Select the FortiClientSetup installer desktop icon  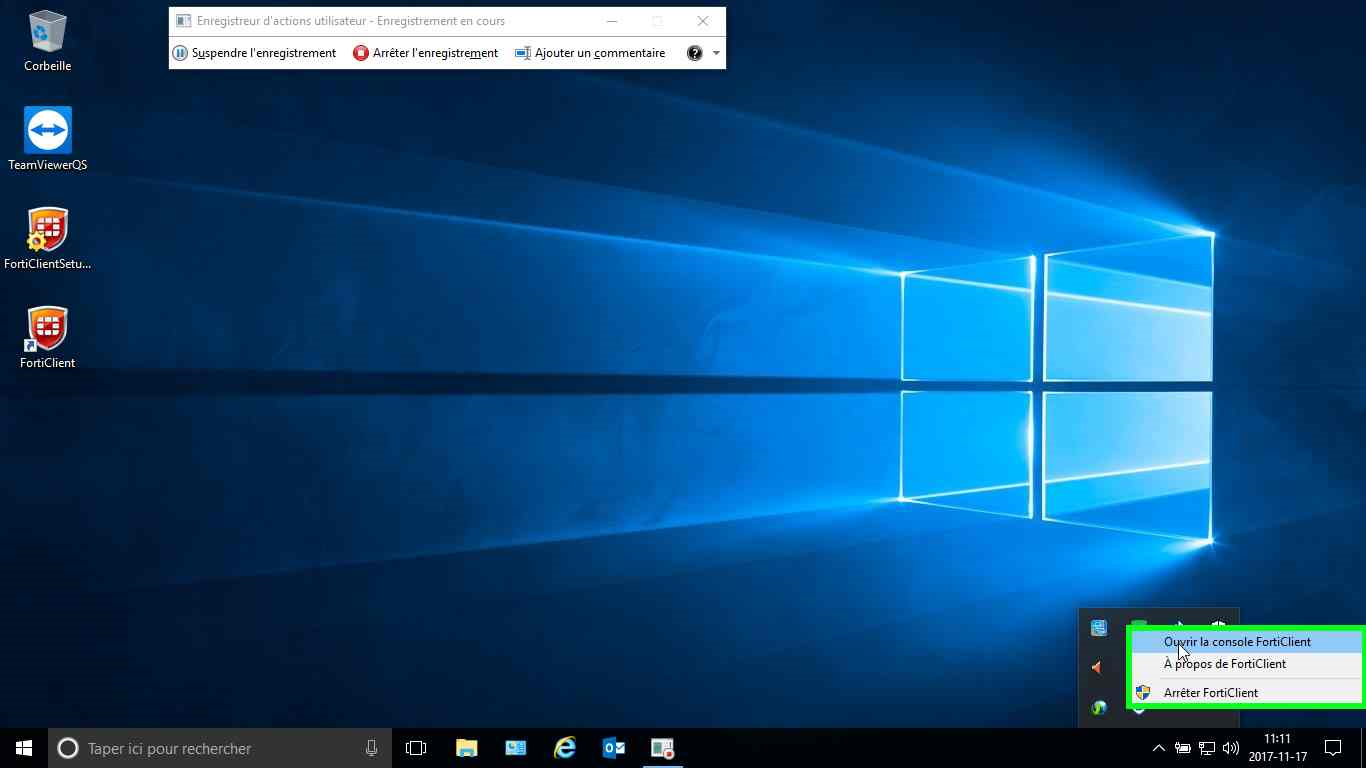point(48,238)
